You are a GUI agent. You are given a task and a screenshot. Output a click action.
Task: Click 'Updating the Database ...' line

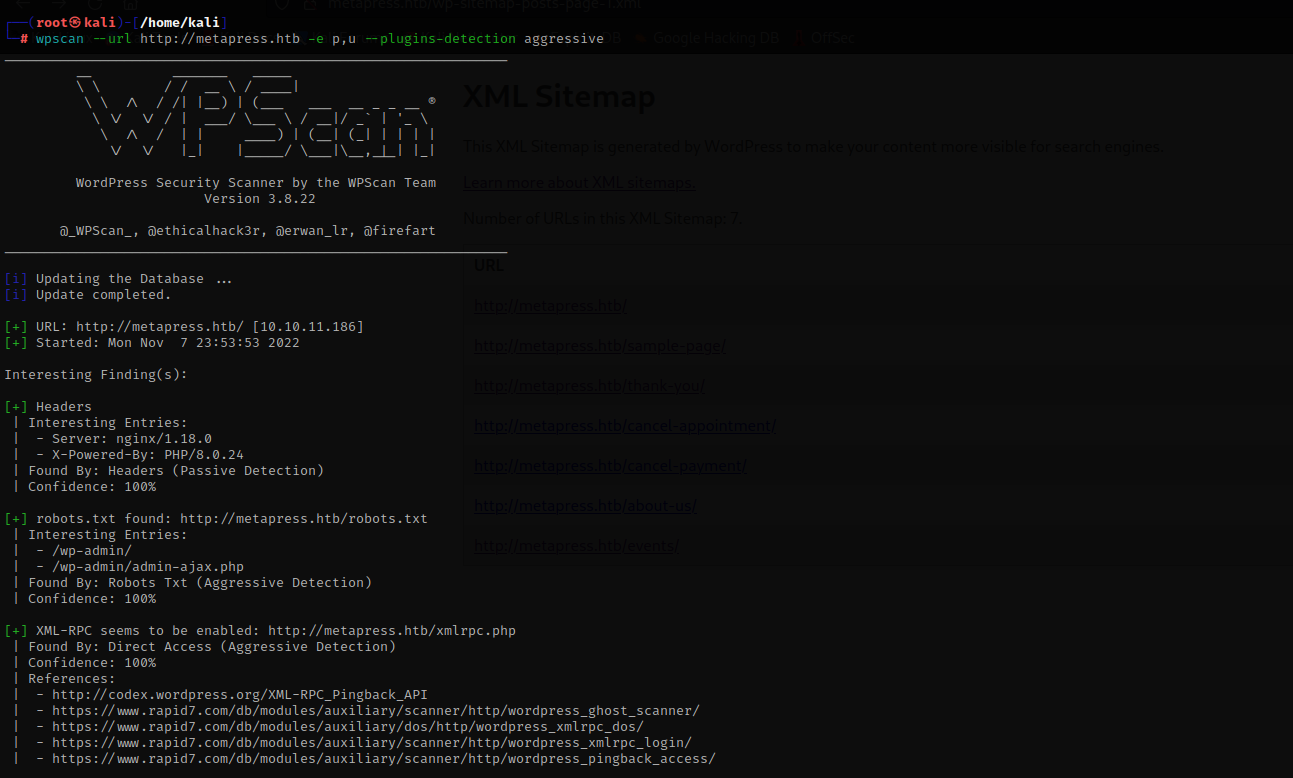coord(118,279)
